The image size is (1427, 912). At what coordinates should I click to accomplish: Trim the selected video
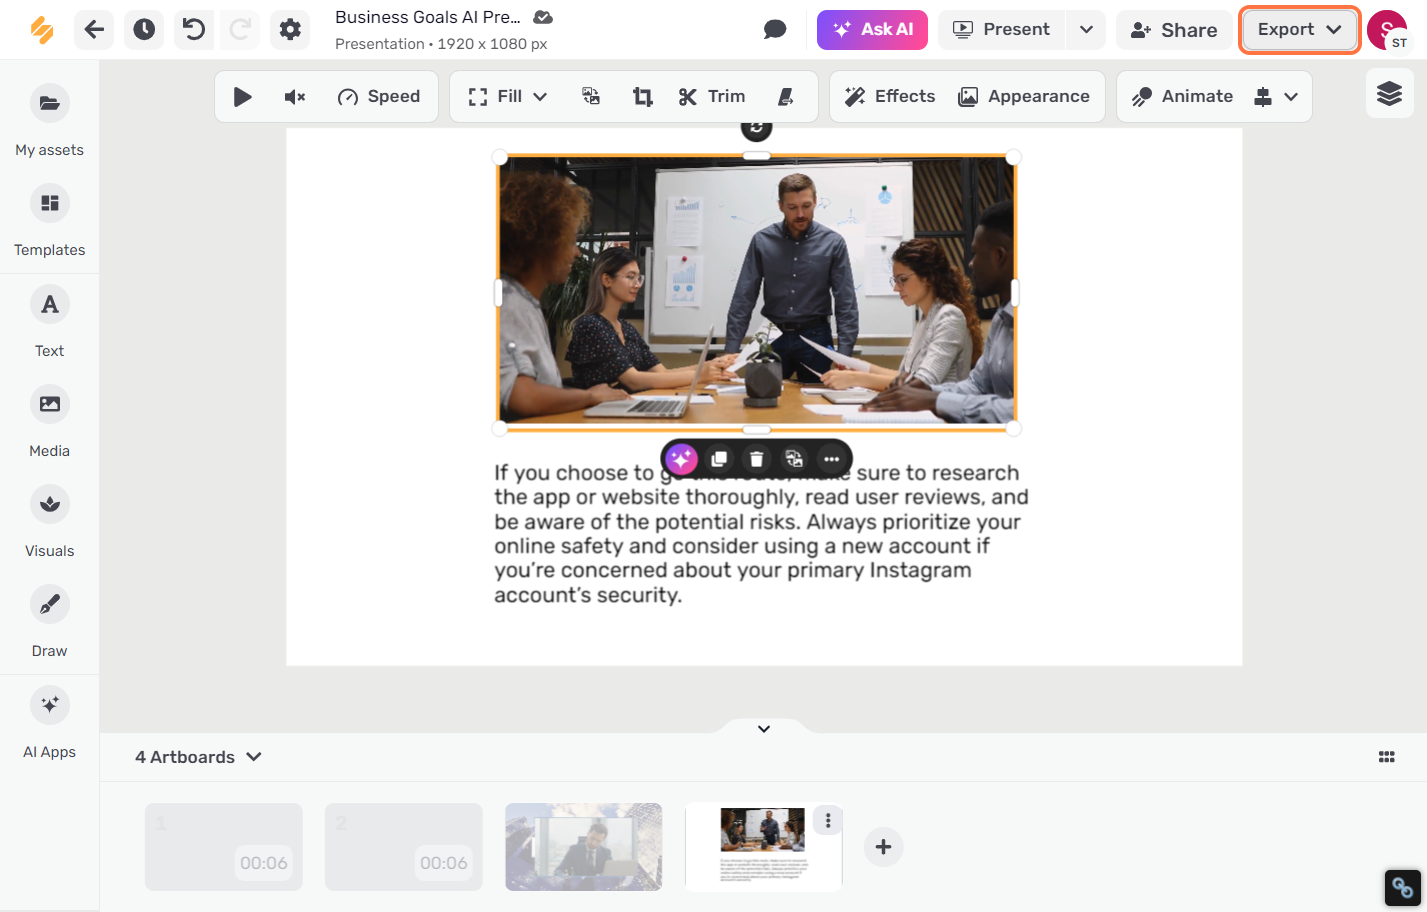712,96
